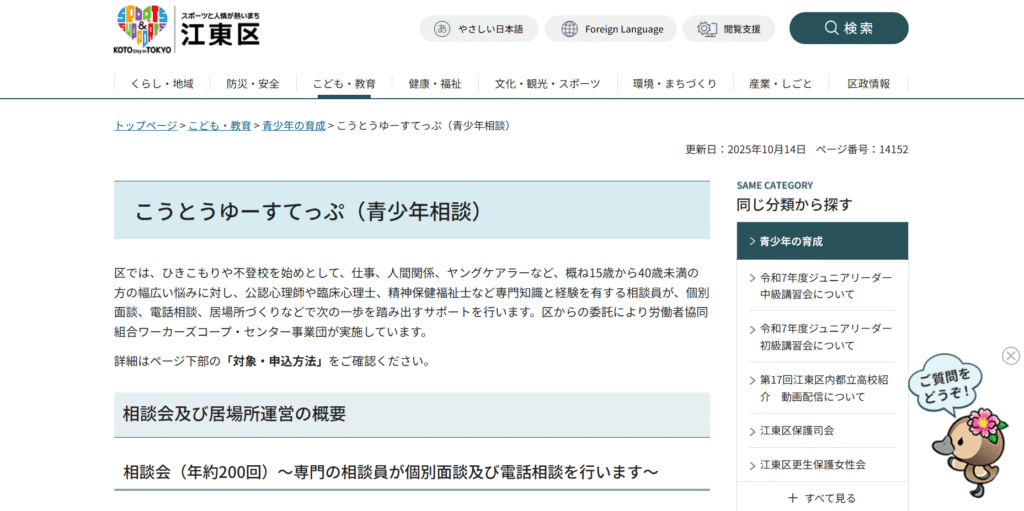Image resolution: width=1024 pixels, height=511 pixels.
Task: Open the 健康・福祉 navigation menu
Action: [x=435, y=84]
